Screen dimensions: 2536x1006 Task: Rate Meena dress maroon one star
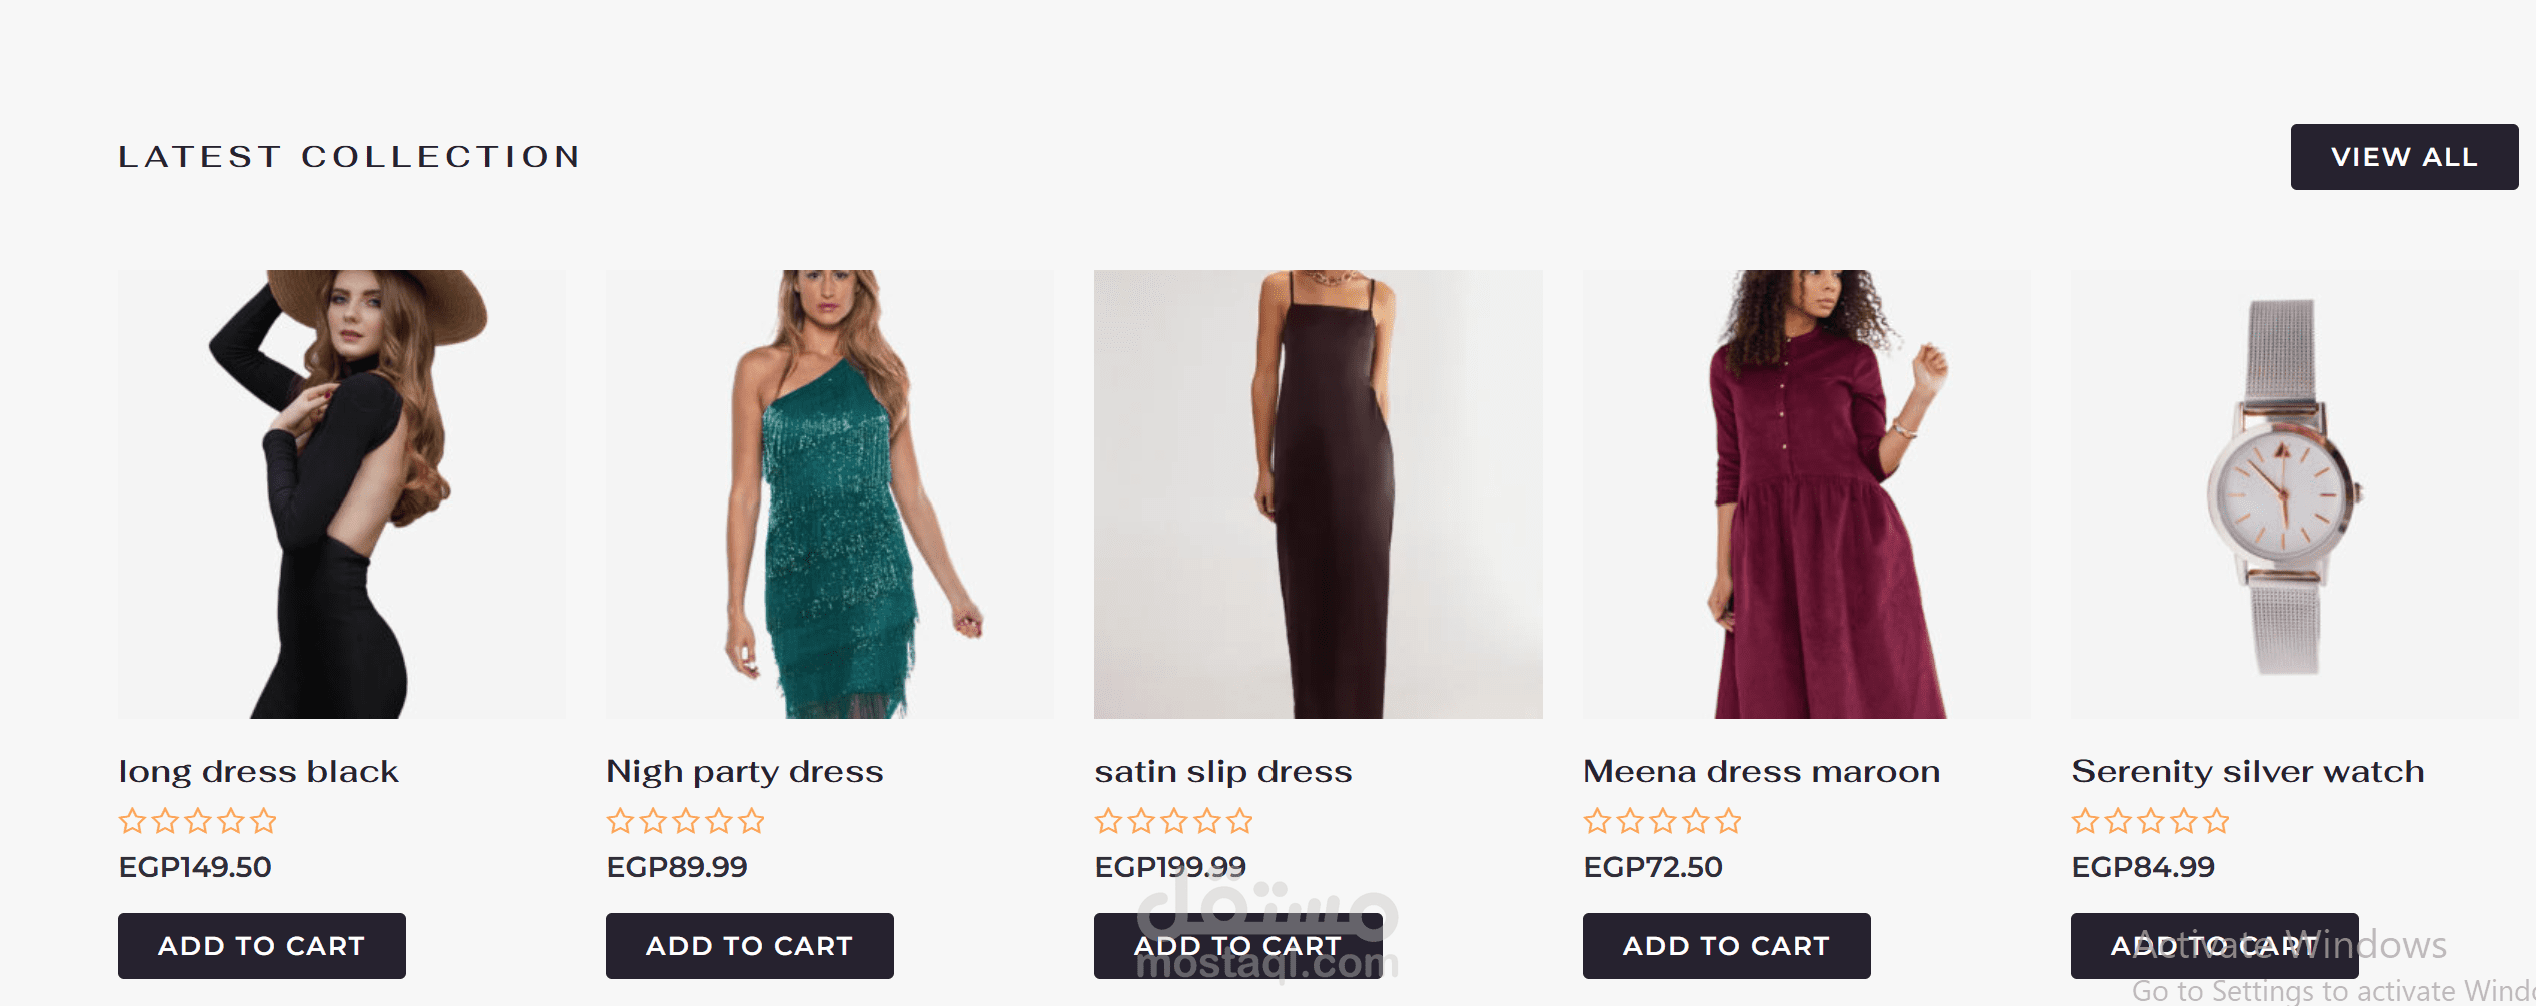(x=1597, y=822)
